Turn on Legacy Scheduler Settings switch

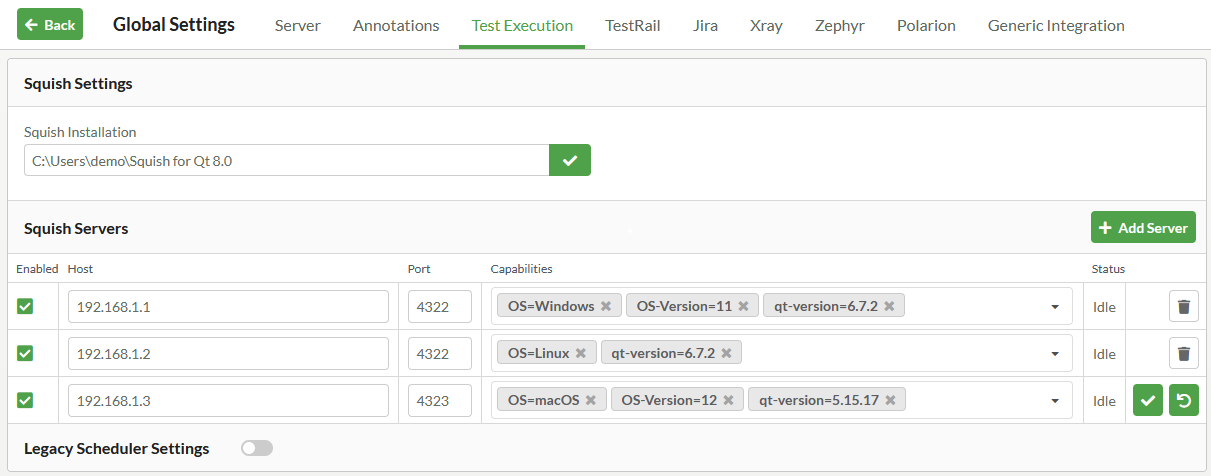click(257, 448)
